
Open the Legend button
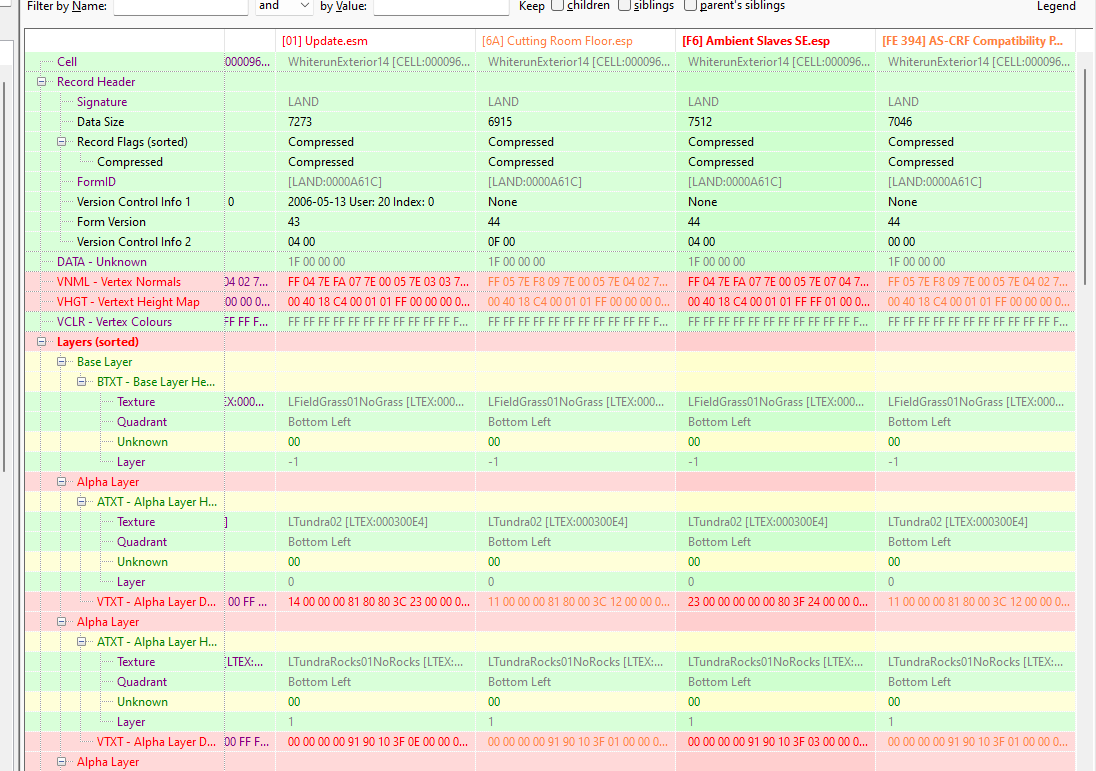pos(1055,6)
